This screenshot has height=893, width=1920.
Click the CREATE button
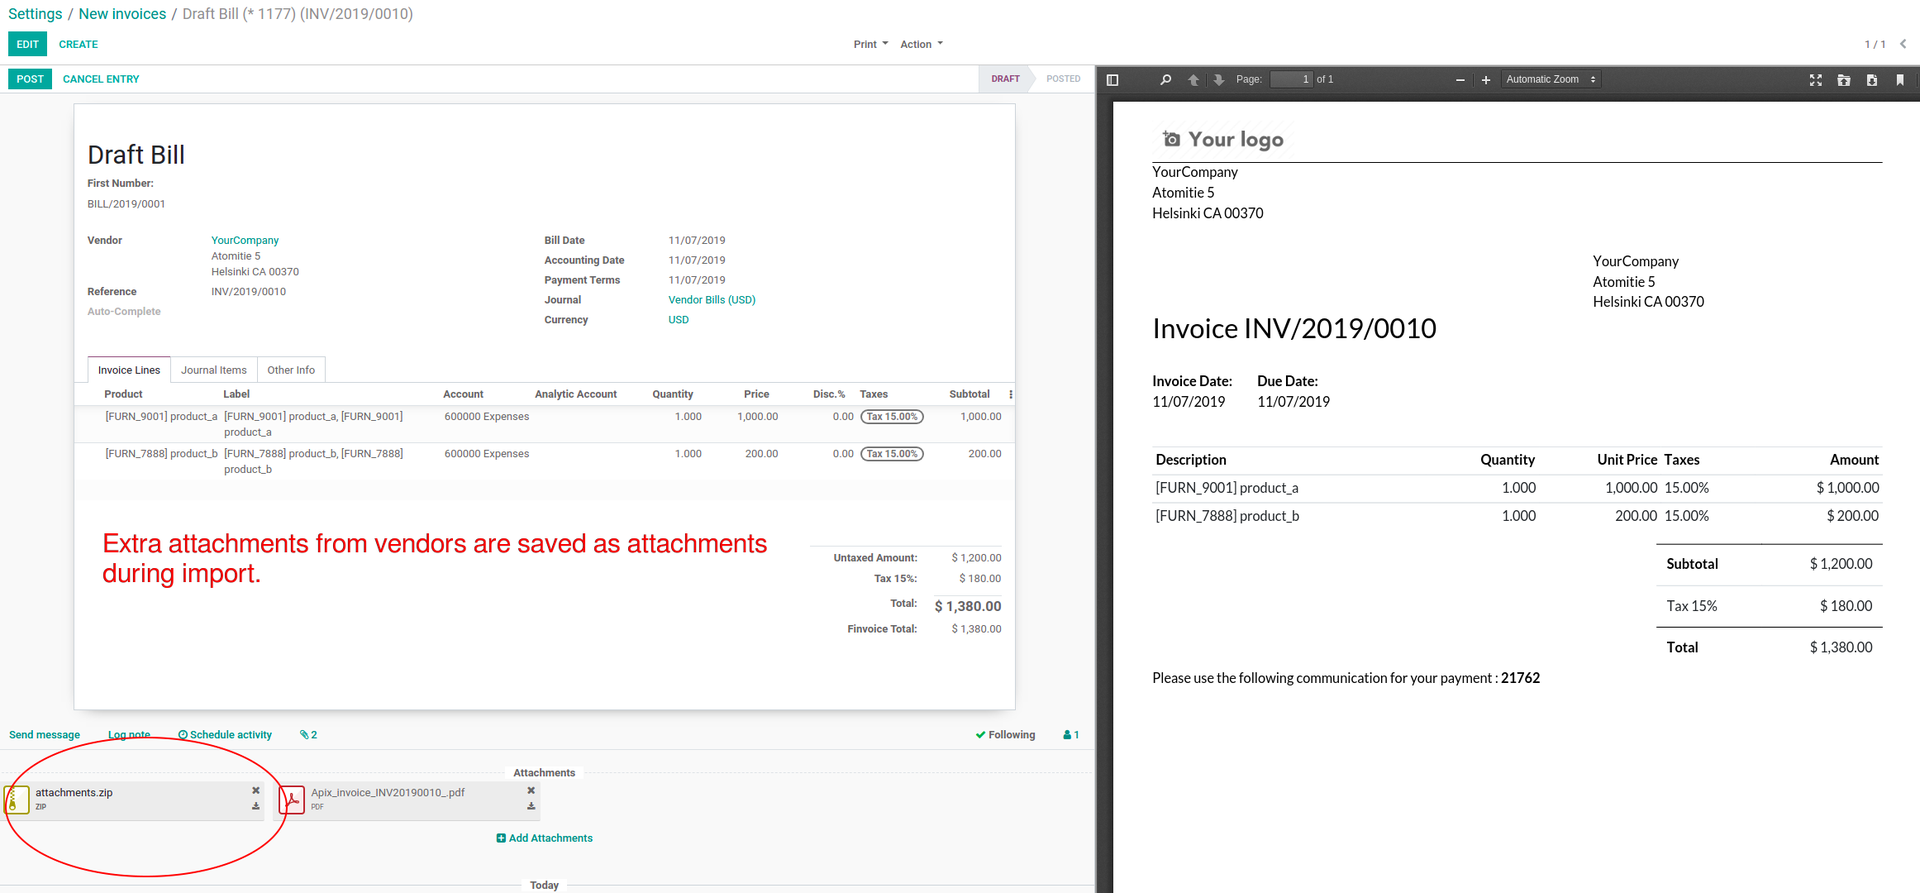pos(78,44)
